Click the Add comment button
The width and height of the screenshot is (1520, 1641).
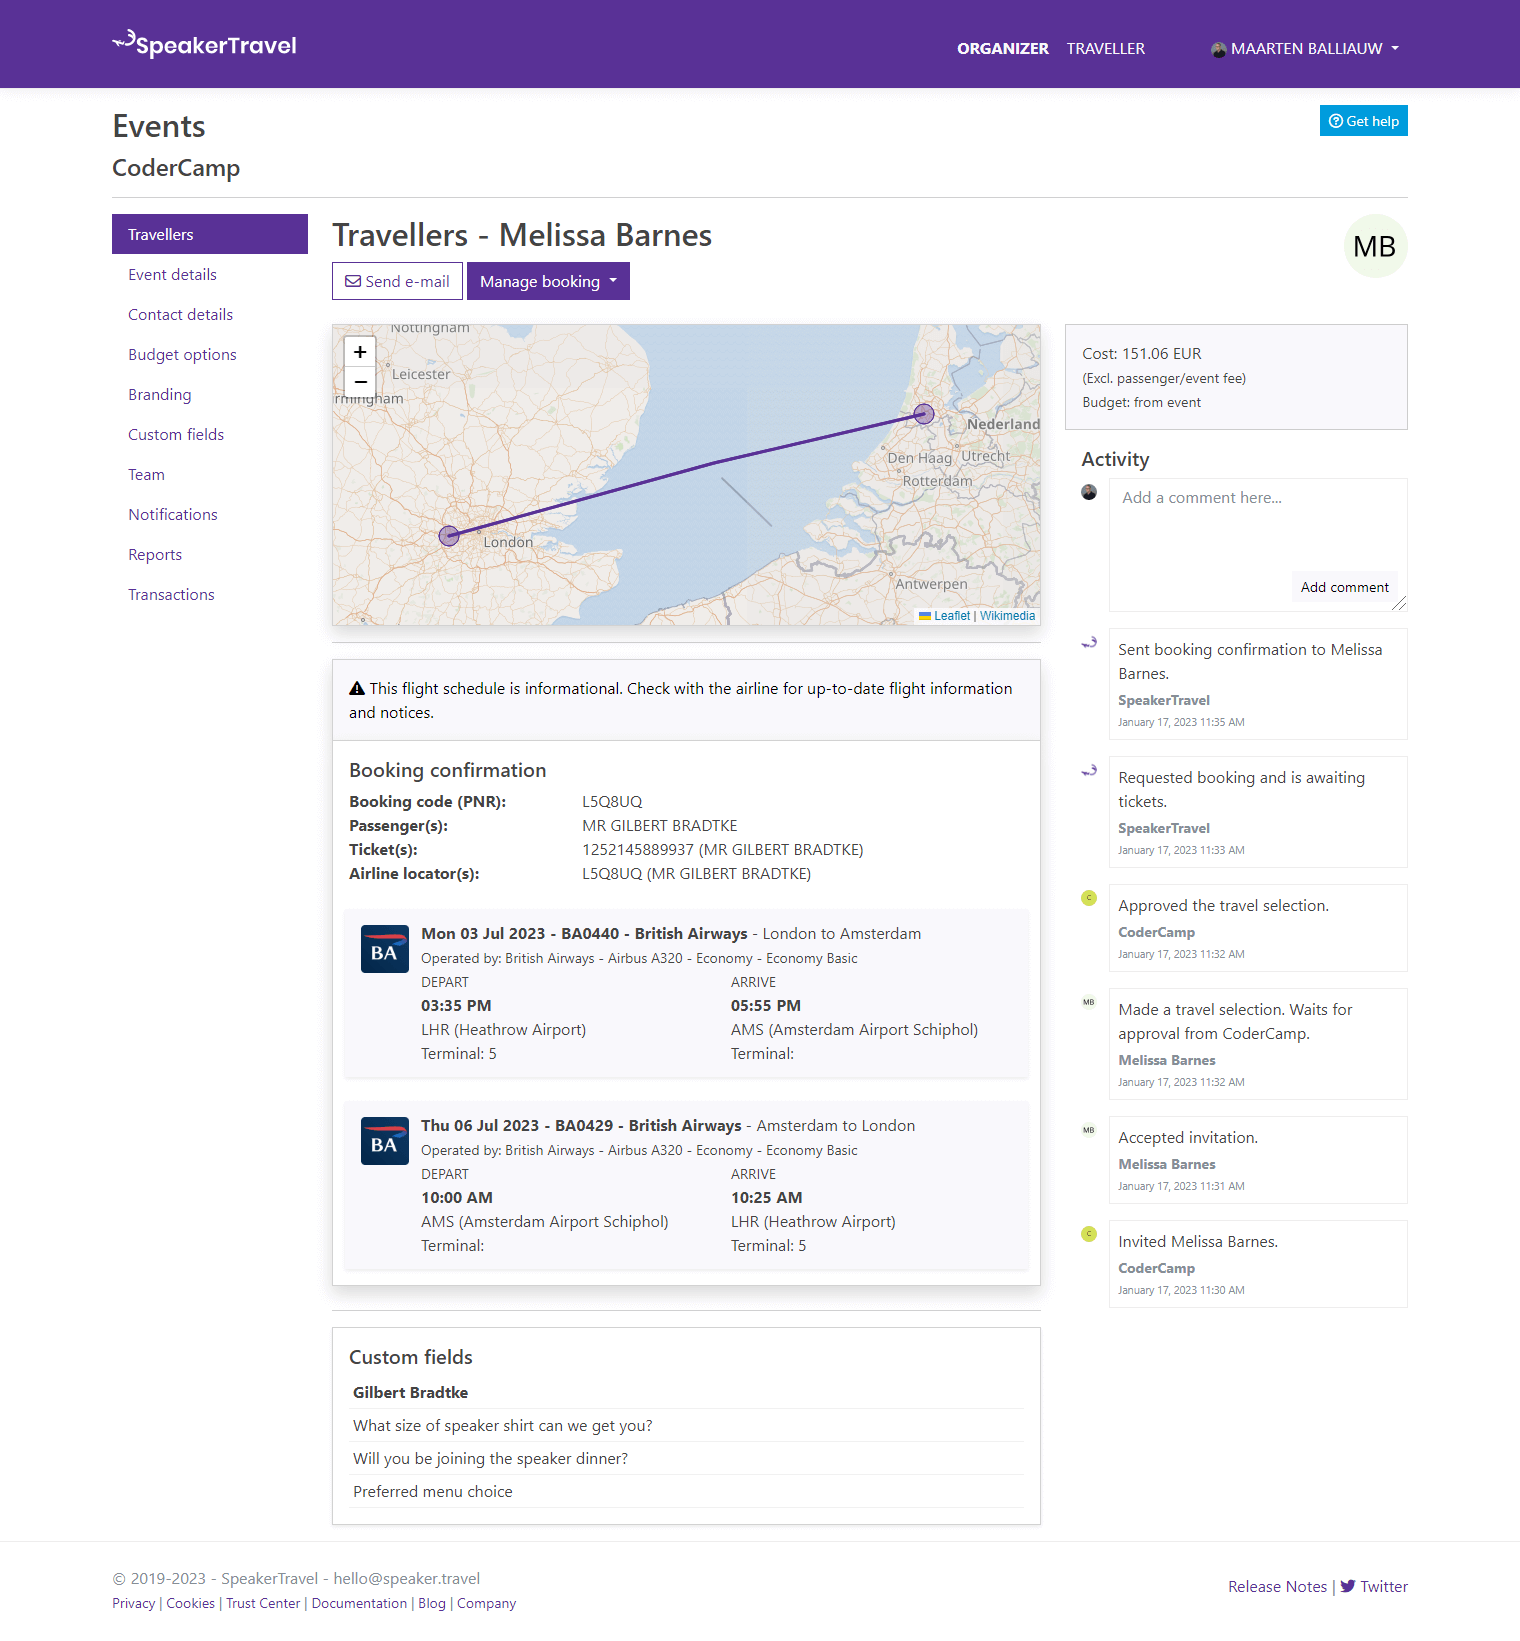coord(1344,587)
